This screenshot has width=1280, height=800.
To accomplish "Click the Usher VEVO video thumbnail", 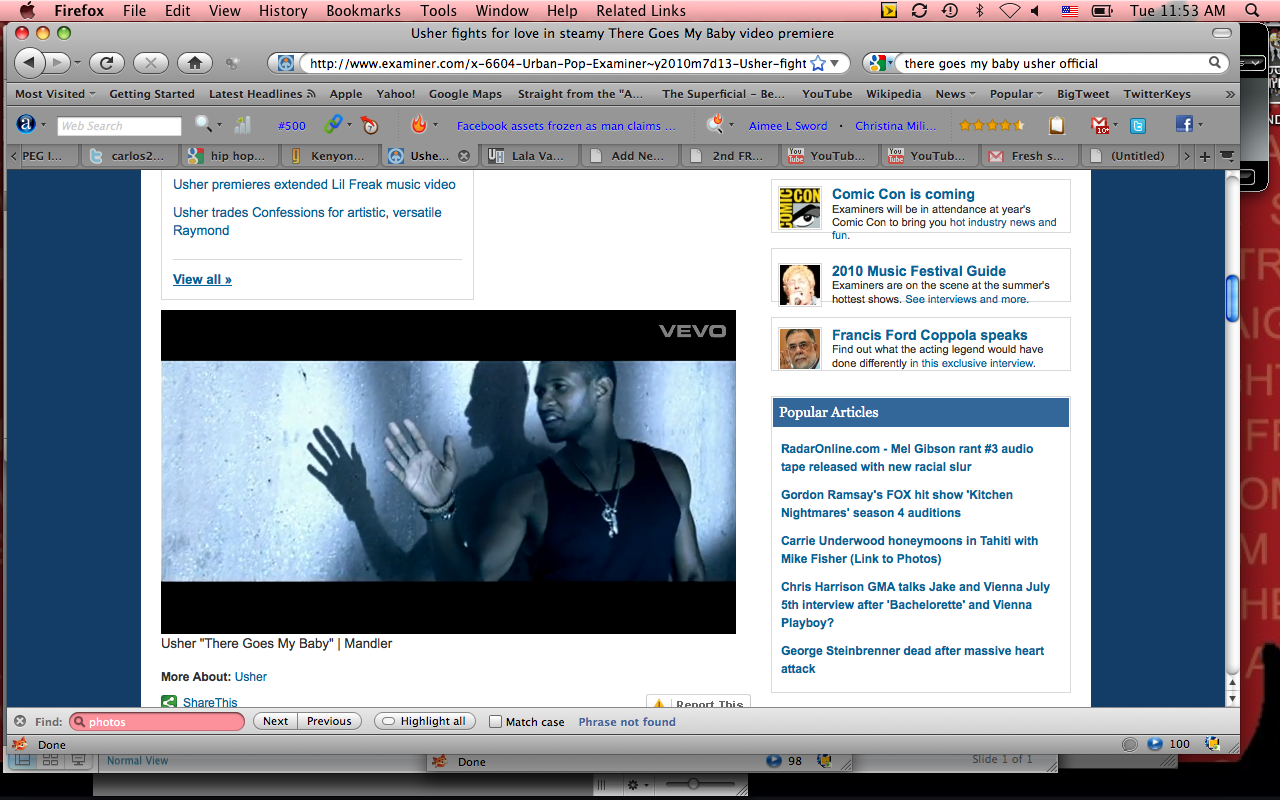I will coord(448,471).
